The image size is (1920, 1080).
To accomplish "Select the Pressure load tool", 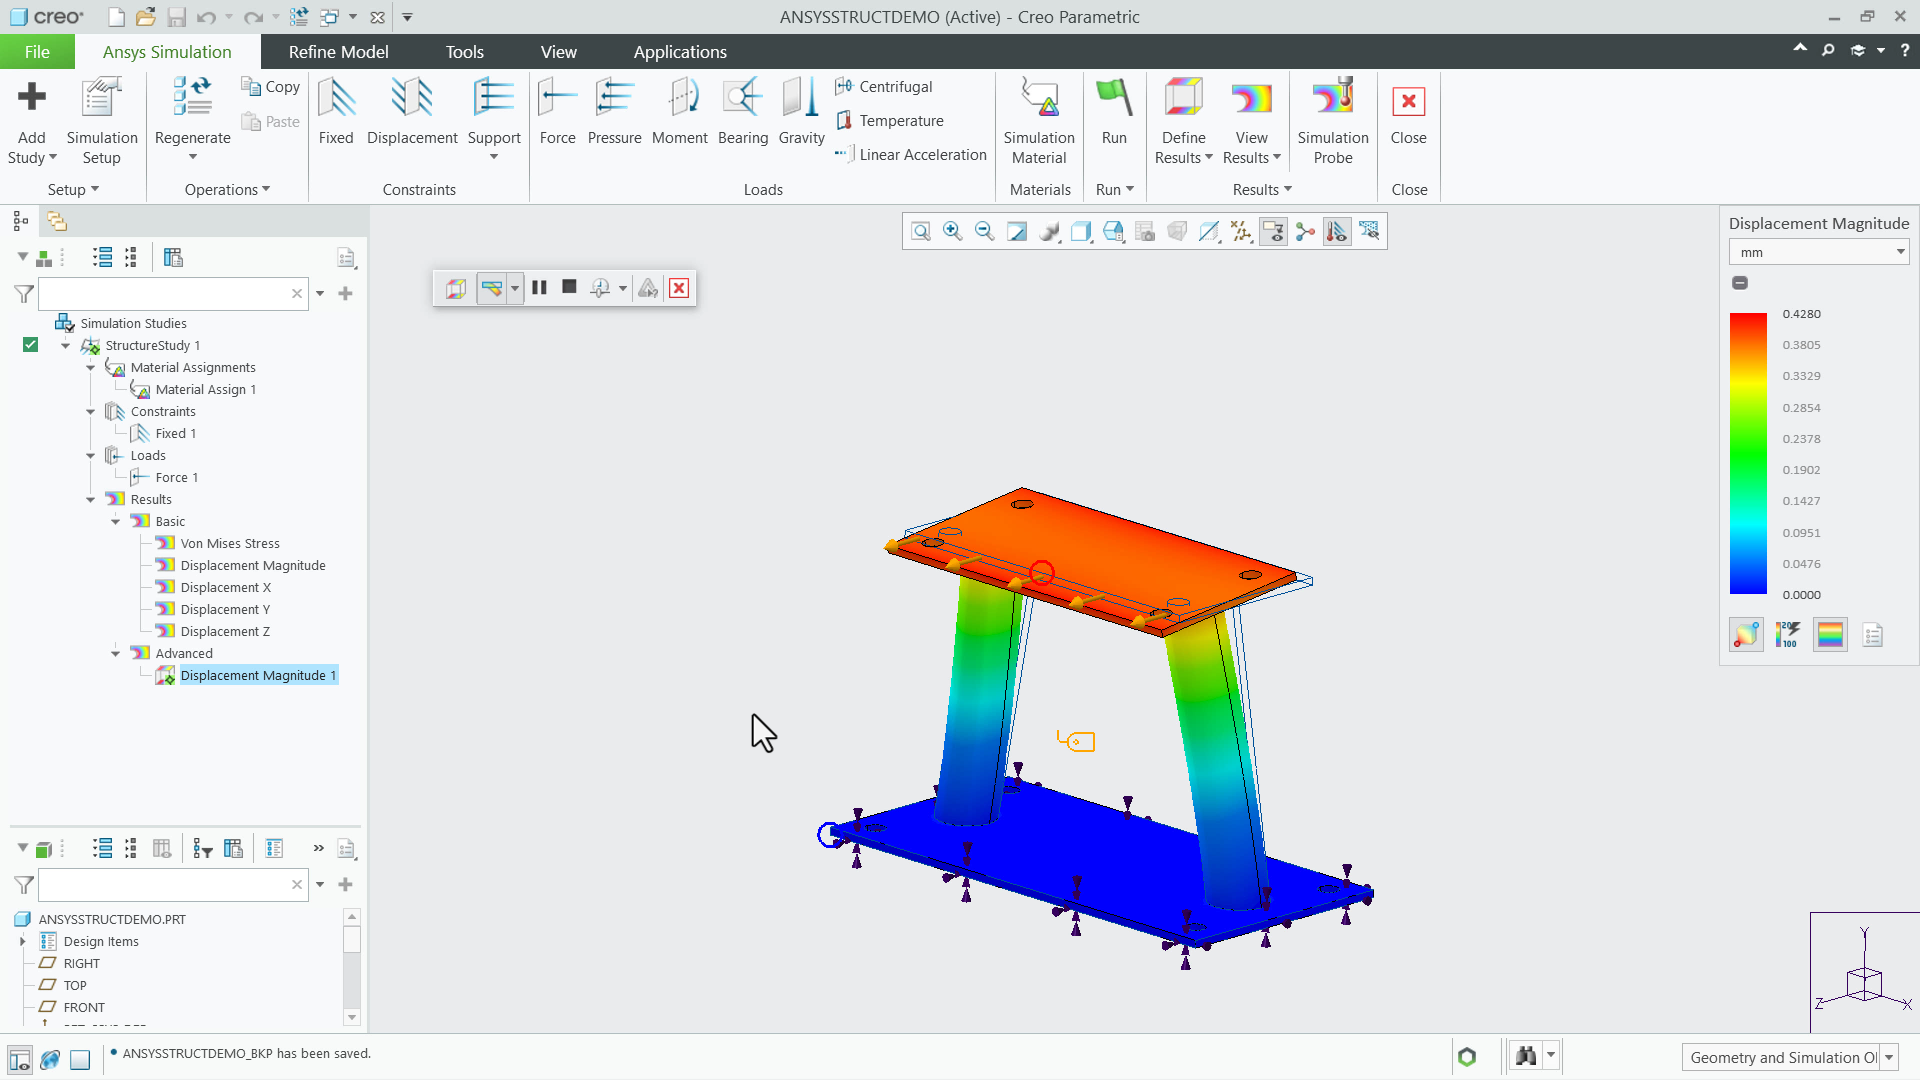I will (614, 113).
